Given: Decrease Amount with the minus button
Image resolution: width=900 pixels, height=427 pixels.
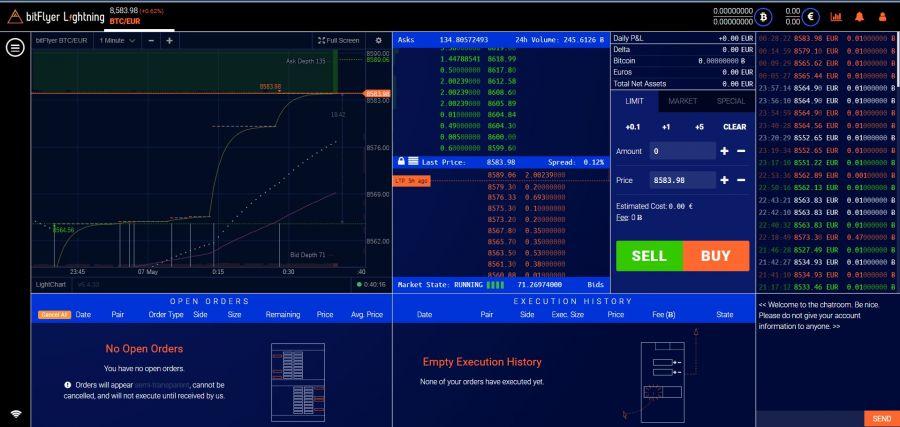Looking at the screenshot, I should [741, 151].
